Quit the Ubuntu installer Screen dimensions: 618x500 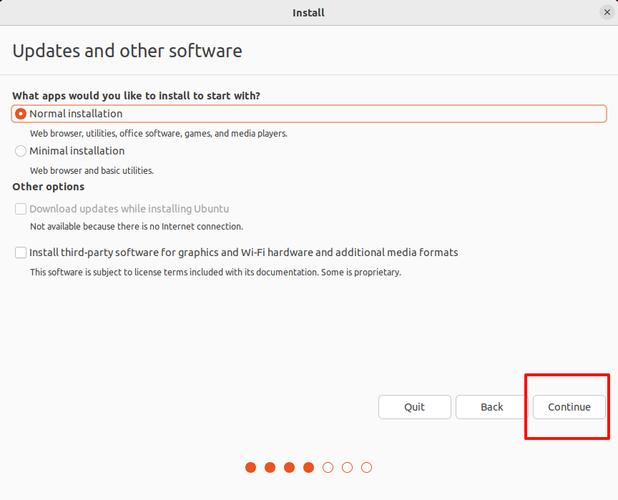[414, 407]
